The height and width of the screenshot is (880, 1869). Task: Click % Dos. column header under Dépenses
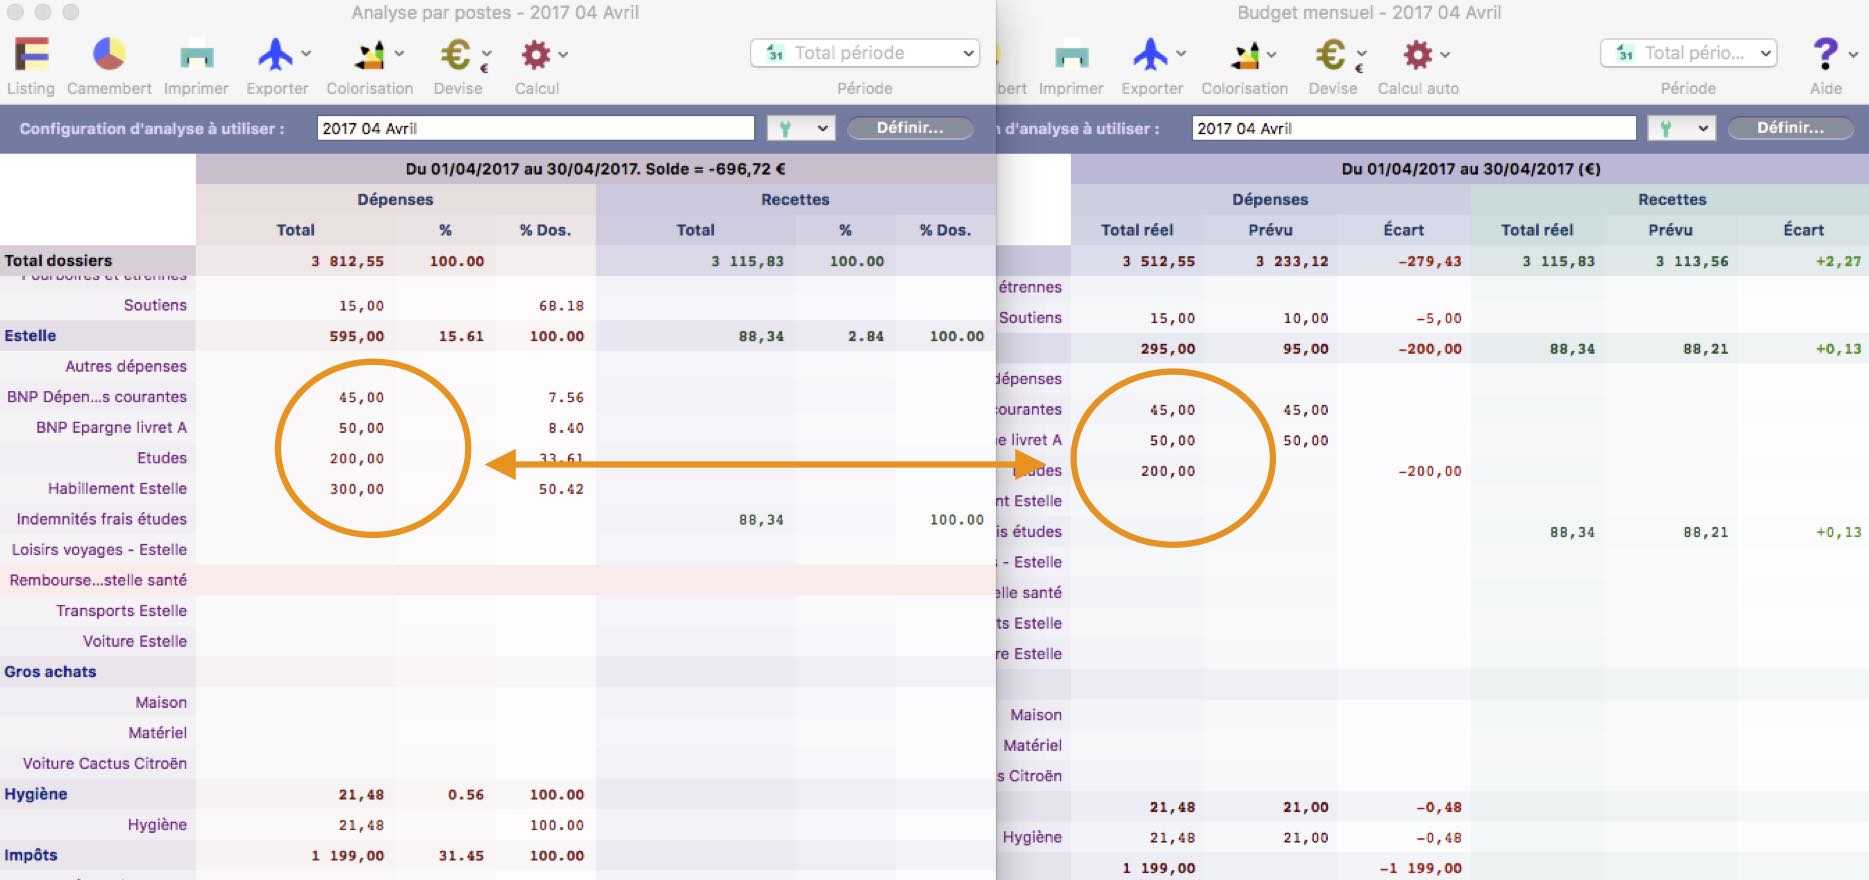[545, 230]
